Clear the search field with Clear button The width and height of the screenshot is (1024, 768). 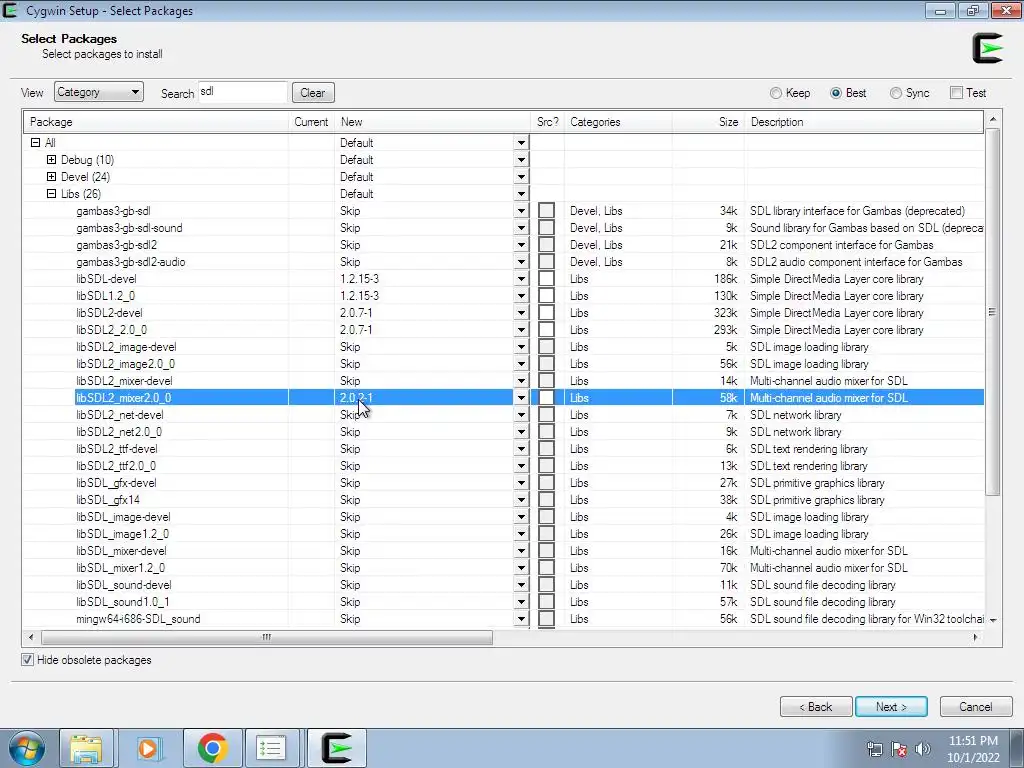pos(313,93)
